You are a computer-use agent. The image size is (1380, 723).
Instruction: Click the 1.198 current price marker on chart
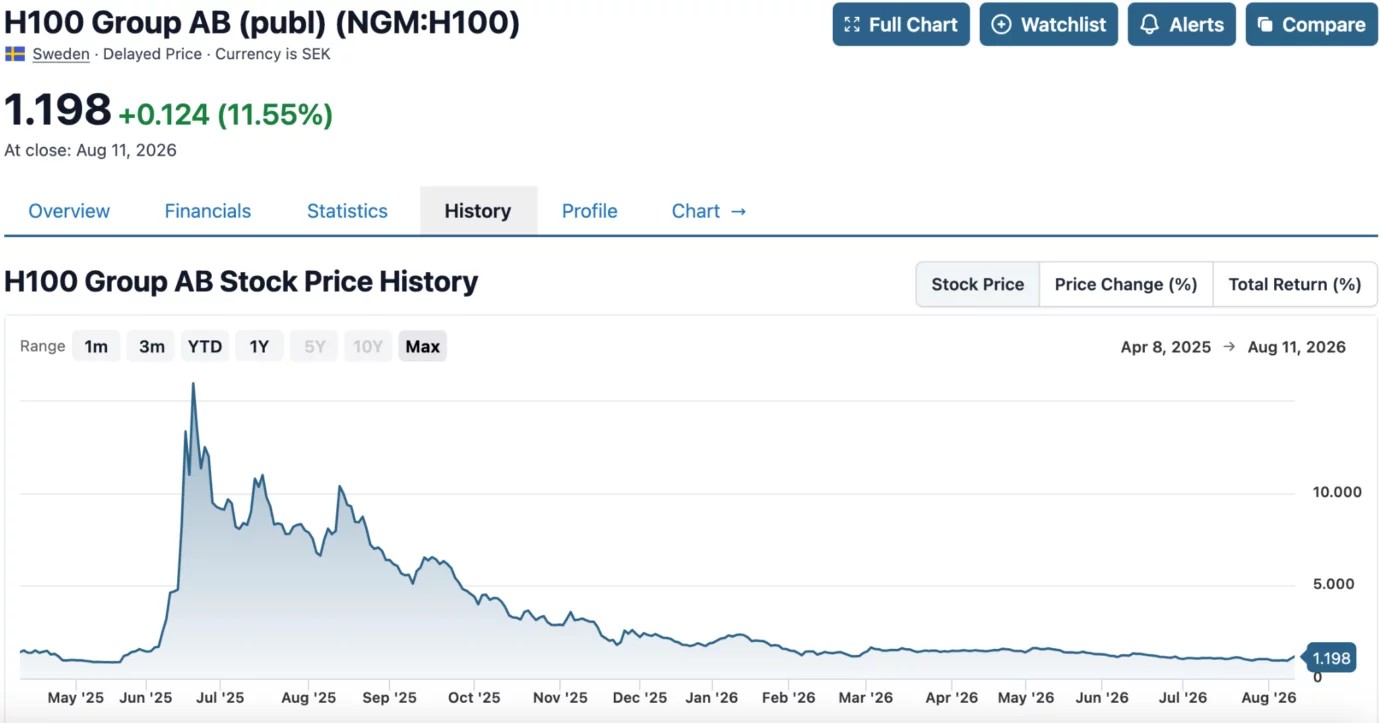point(1331,659)
